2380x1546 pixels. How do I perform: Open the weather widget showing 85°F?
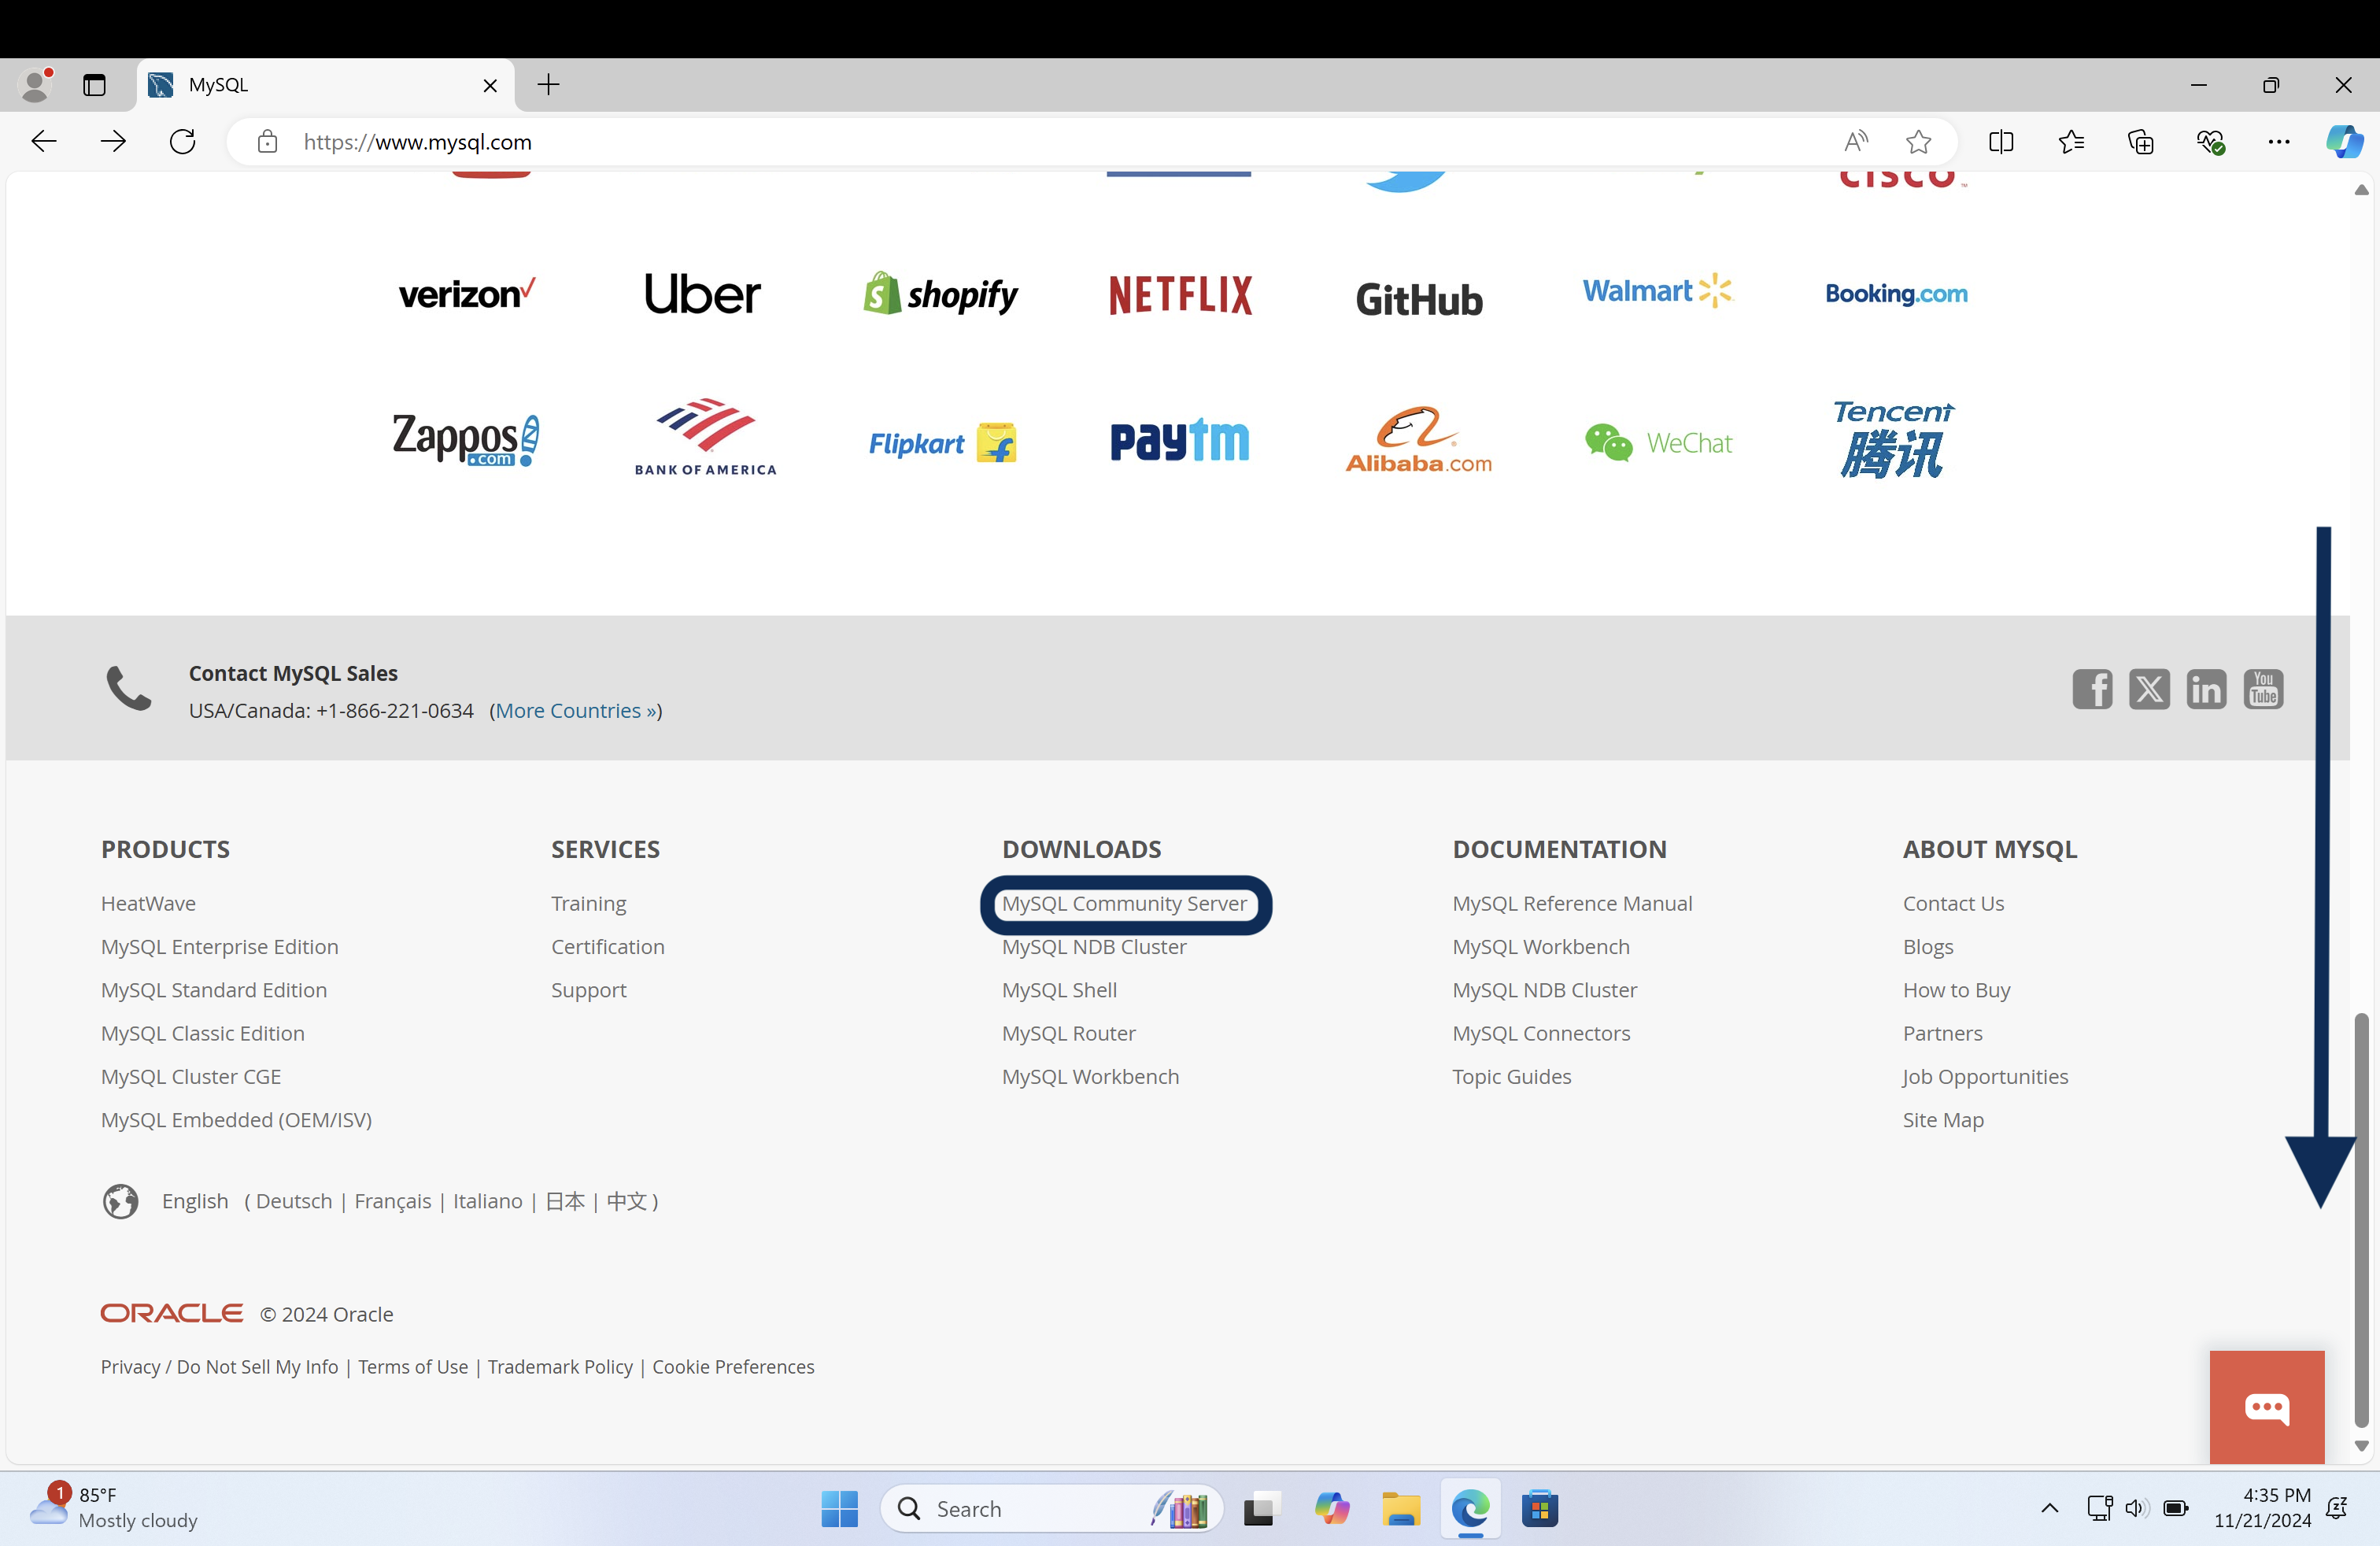coord(115,1507)
